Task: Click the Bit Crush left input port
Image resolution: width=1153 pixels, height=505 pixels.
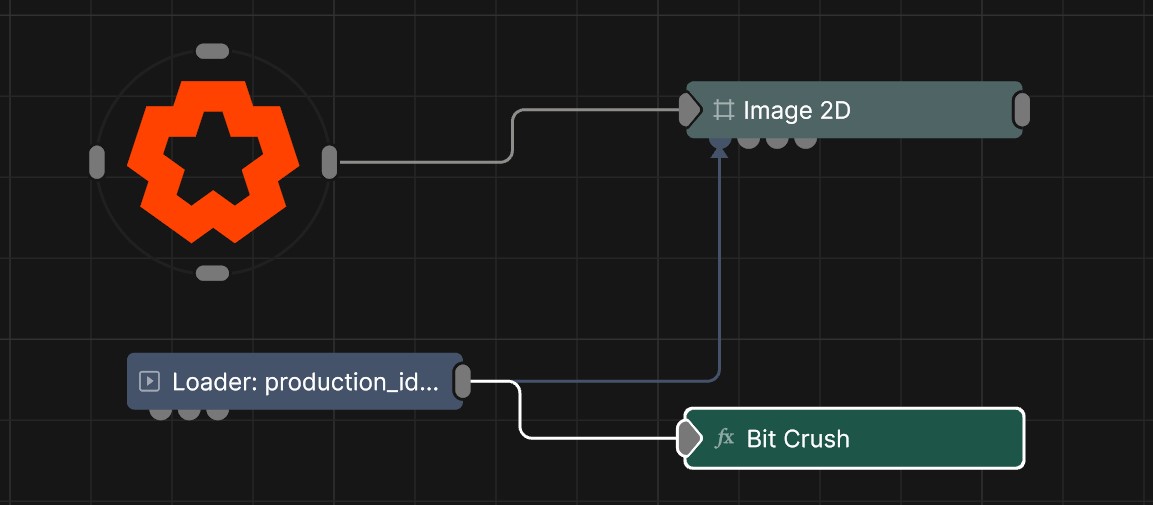Action: coord(688,438)
